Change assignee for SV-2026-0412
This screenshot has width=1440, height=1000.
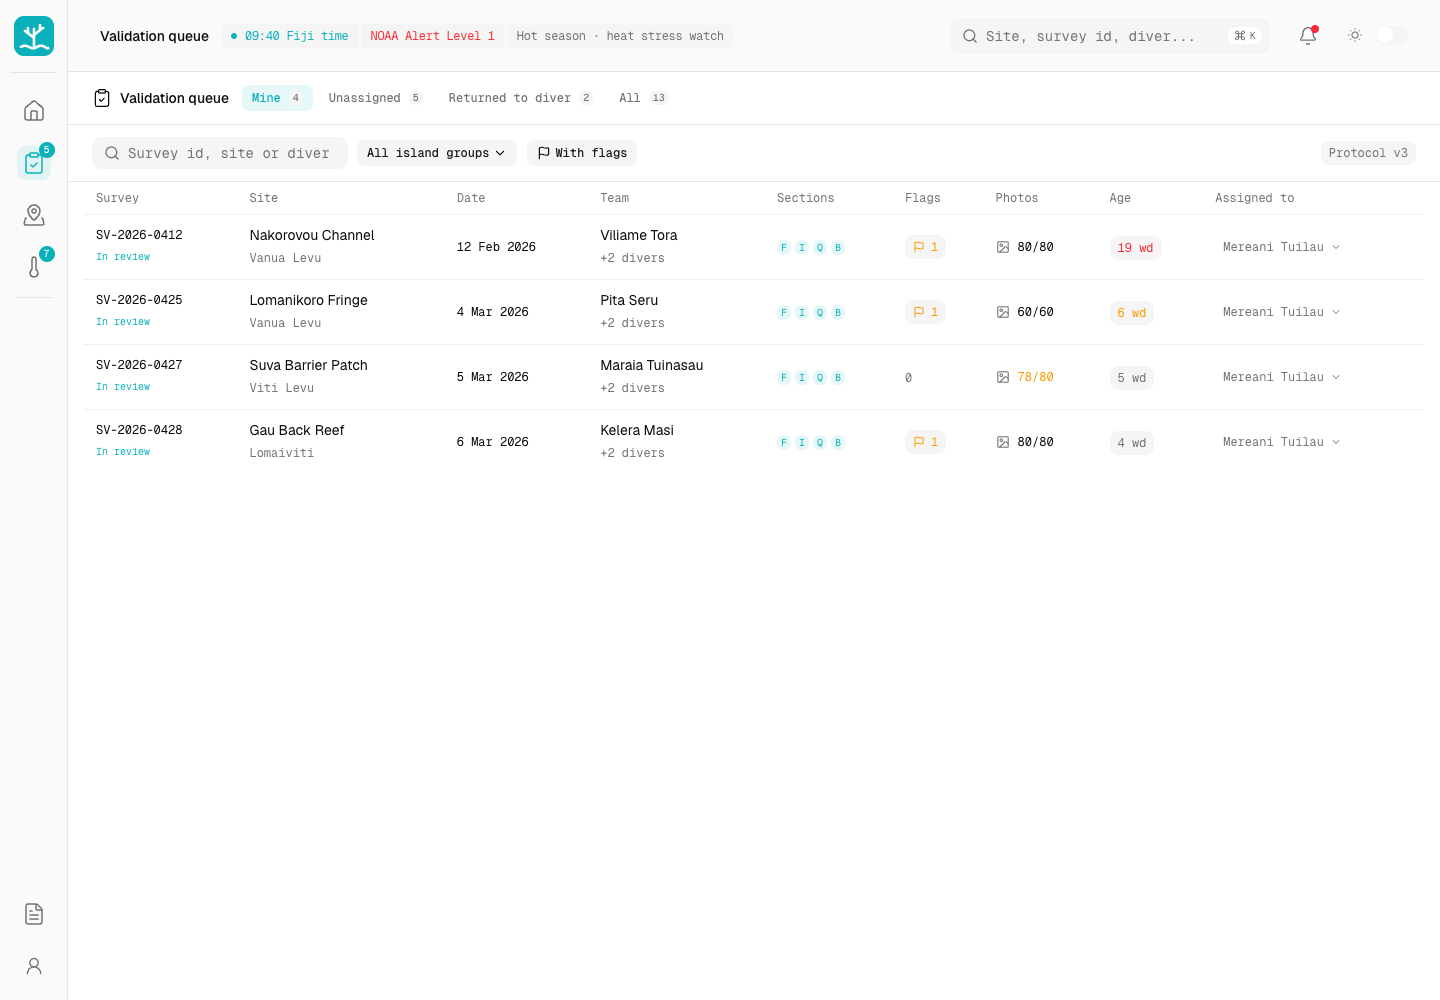point(1281,247)
